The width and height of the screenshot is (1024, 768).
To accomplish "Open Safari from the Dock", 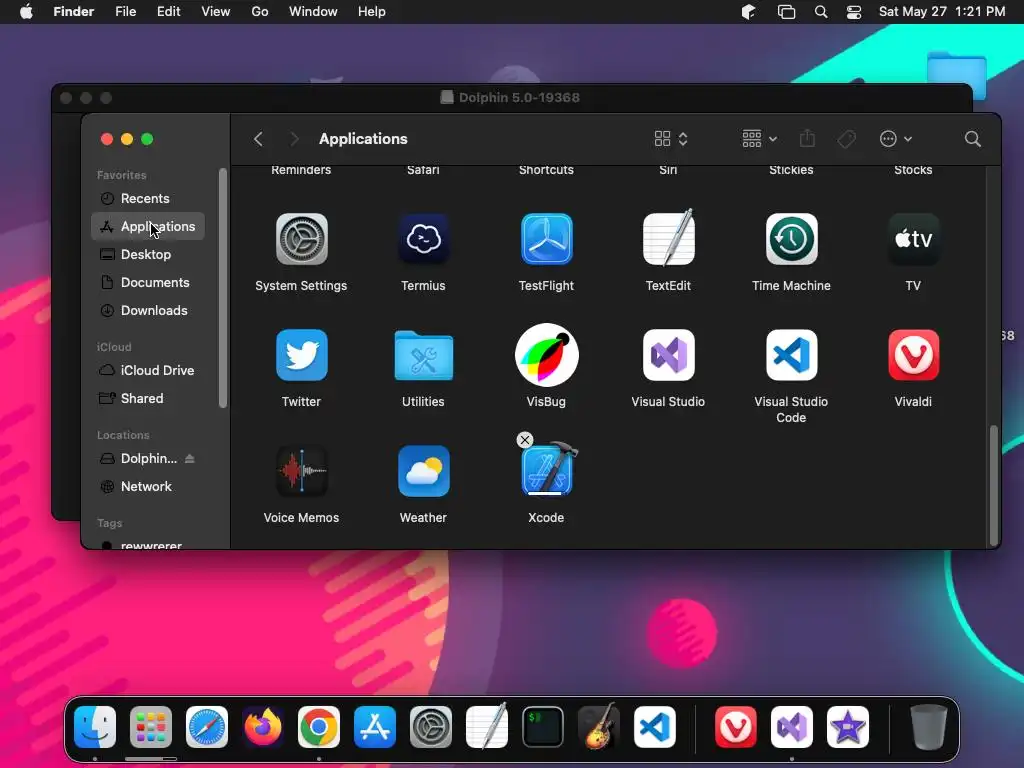I will (207, 727).
